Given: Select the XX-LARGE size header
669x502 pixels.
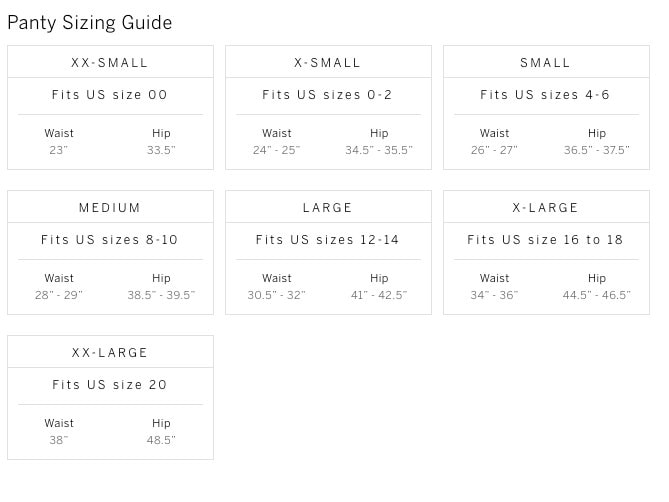Looking at the screenshot, I should pyautogui.click(x=110, y=353).
